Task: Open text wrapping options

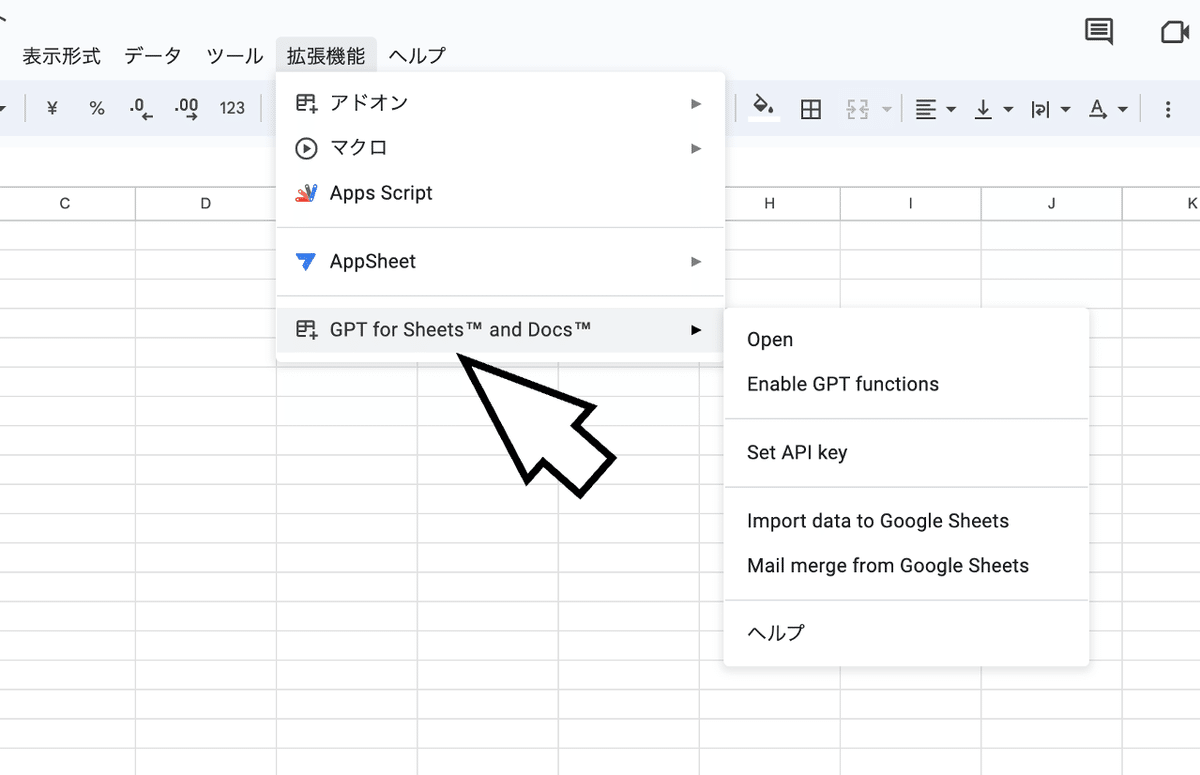Action: [1051, 109]
